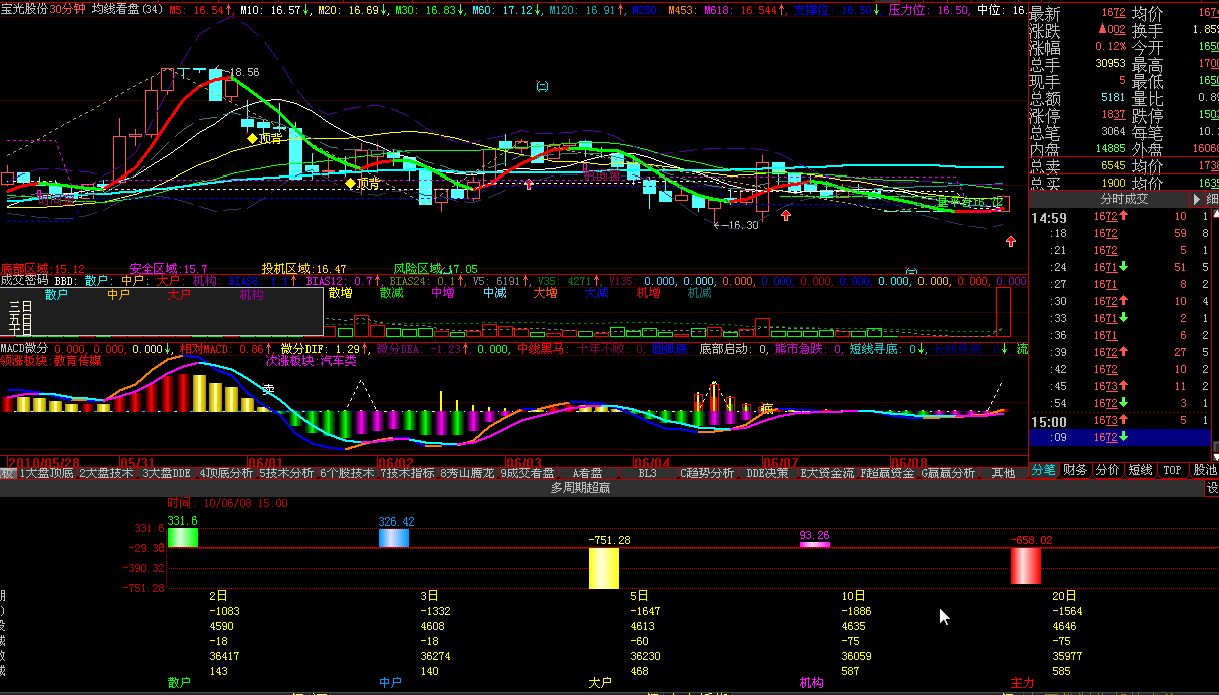This screenshot has height=695, width=1219.
Task: Open 4顶底分析 tab
Action: [227, 473]
